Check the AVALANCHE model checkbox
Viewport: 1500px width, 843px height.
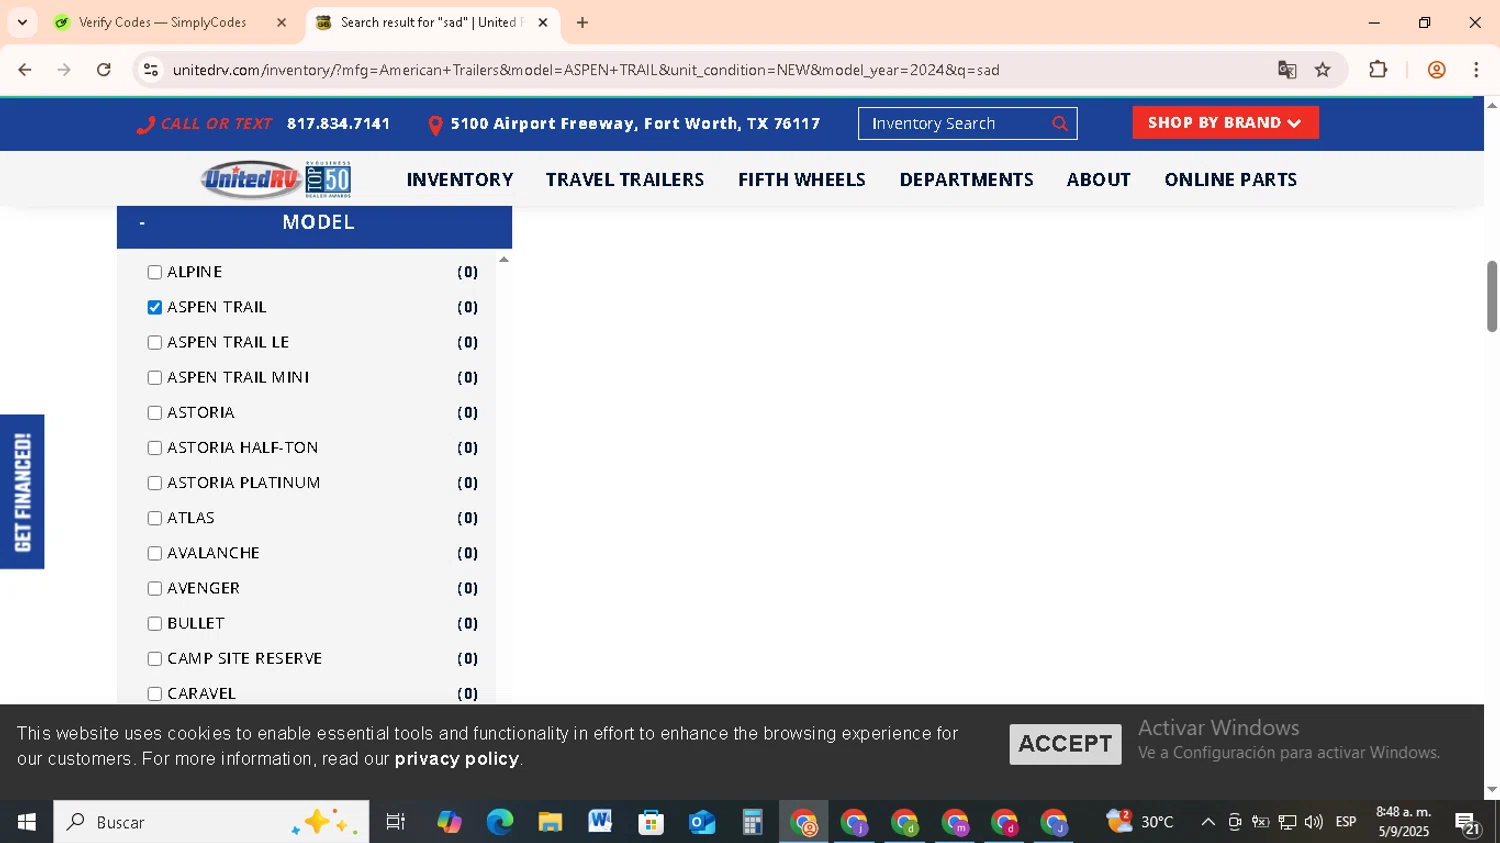155,553
